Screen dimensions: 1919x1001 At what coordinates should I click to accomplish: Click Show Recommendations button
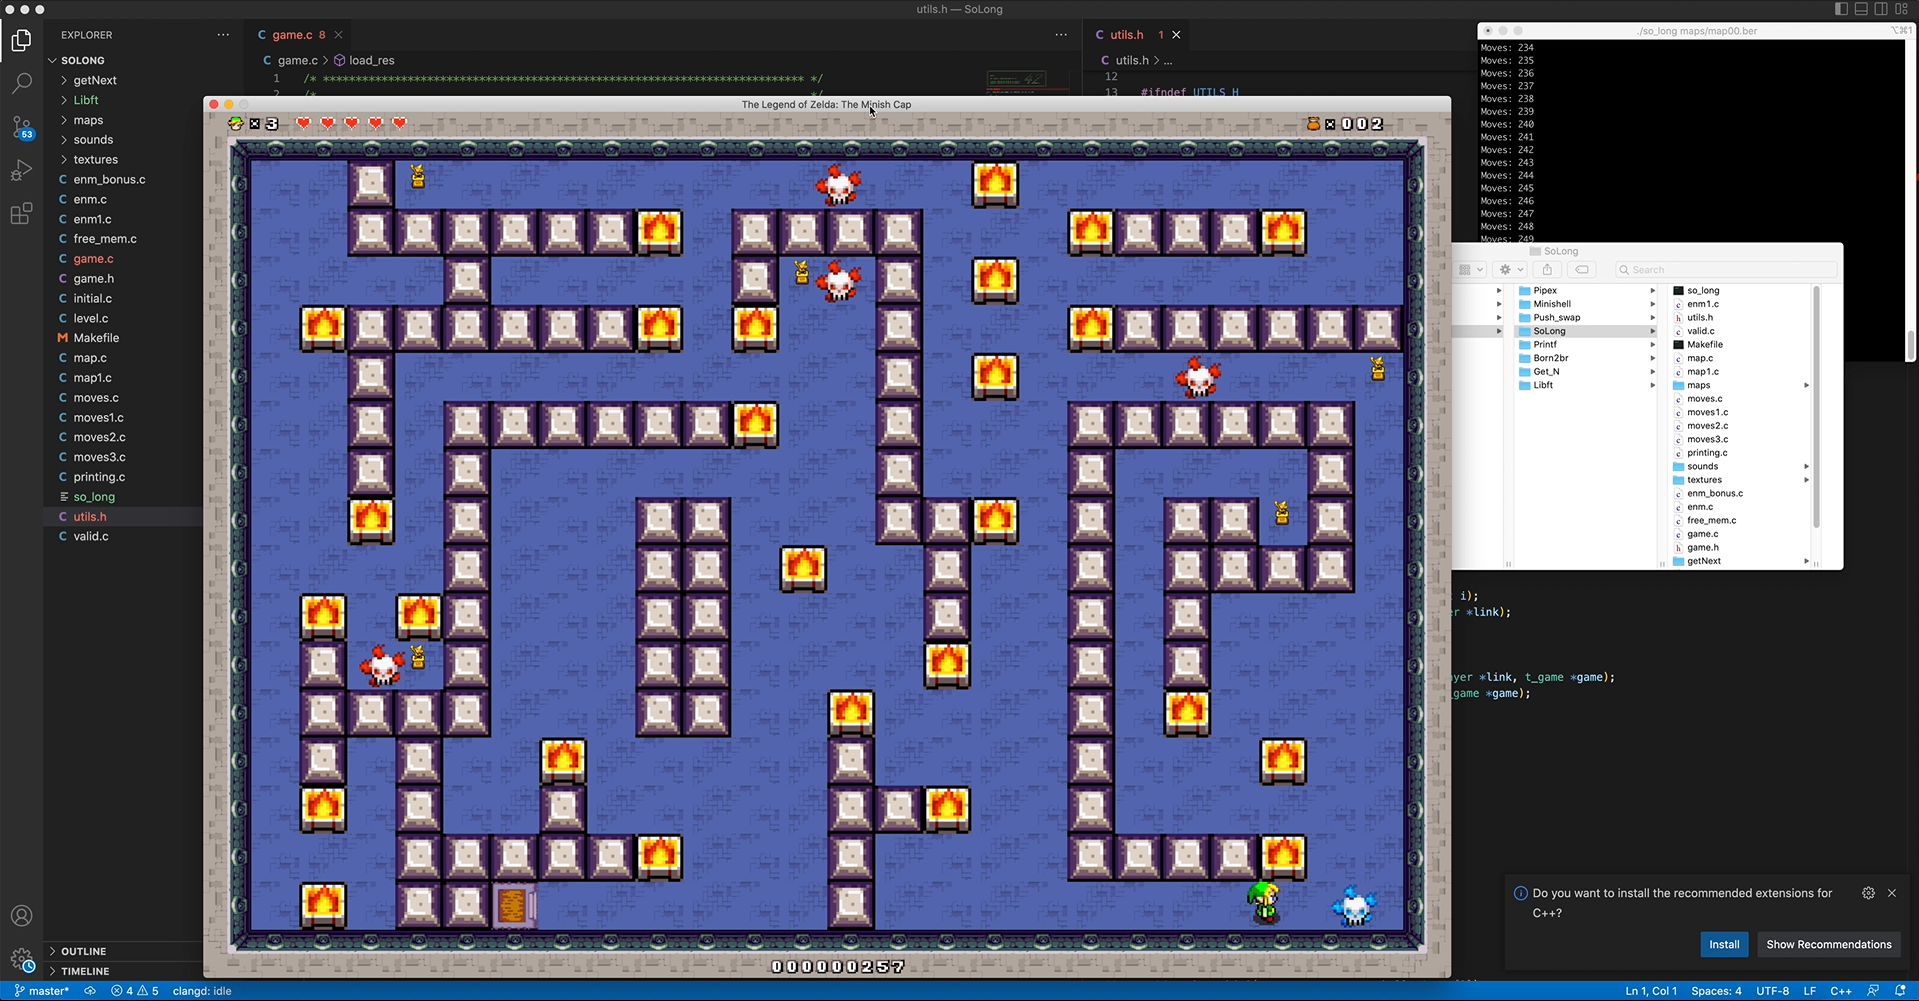pos(1828,944)
